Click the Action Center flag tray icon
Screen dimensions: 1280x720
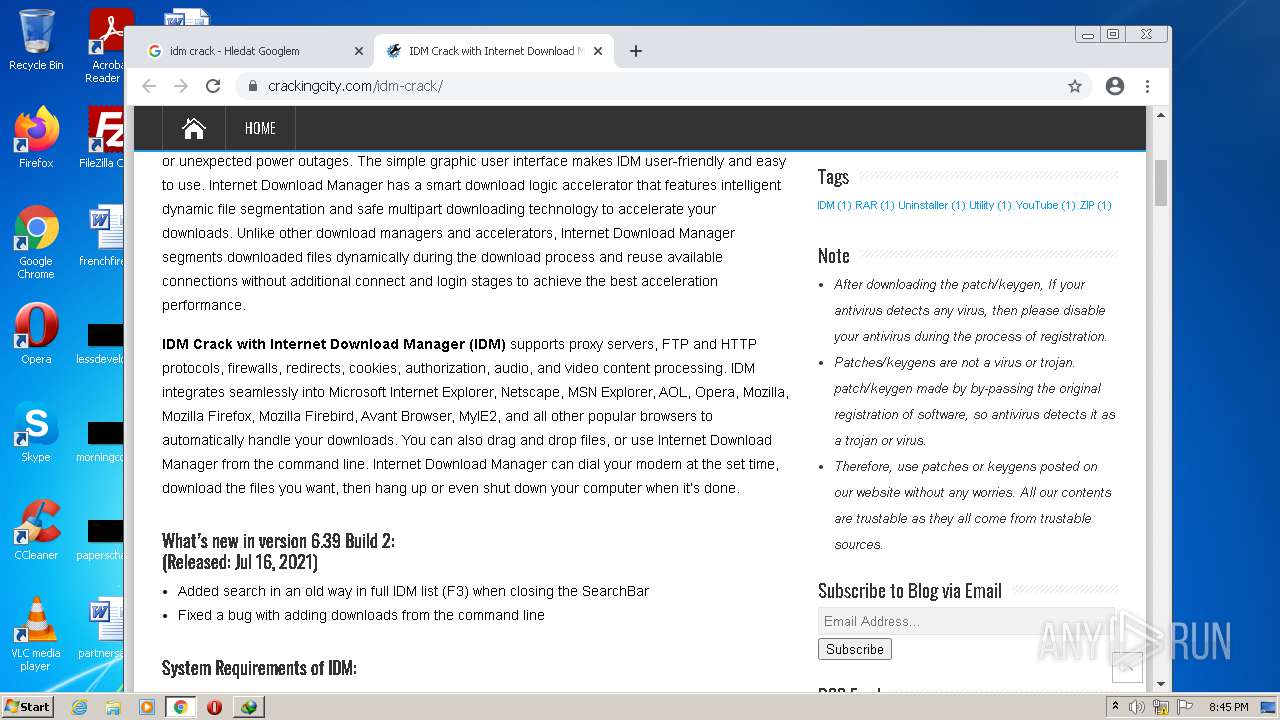(x=1185, y=707)
